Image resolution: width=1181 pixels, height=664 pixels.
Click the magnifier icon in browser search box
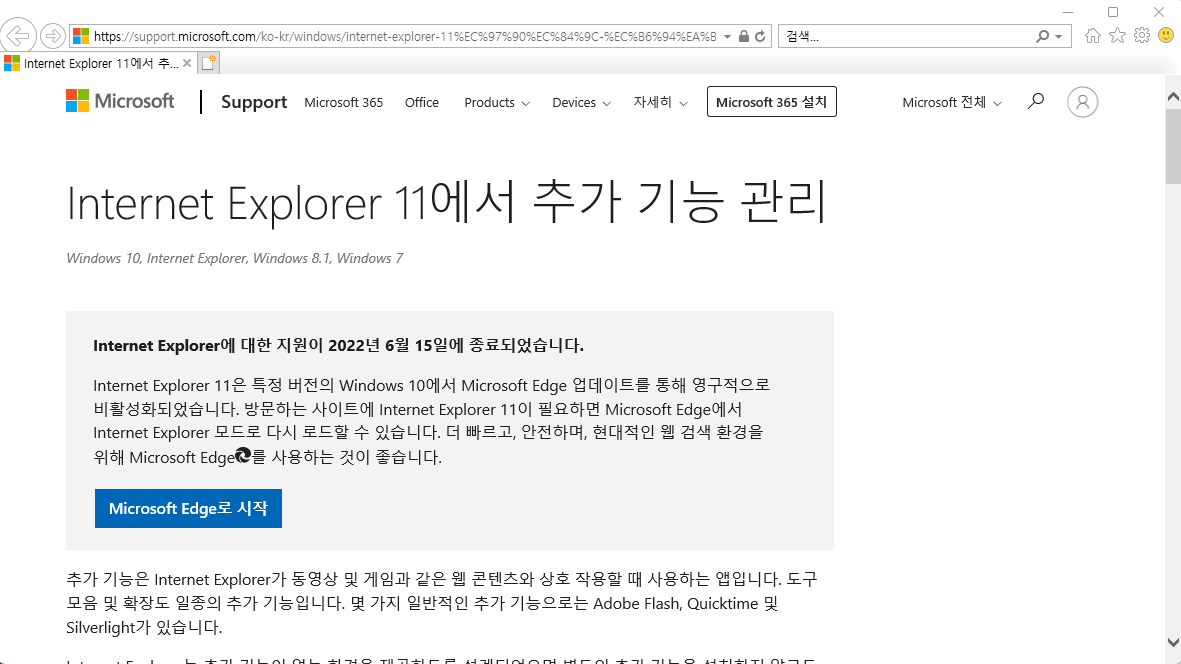(x=1042, y=36)
